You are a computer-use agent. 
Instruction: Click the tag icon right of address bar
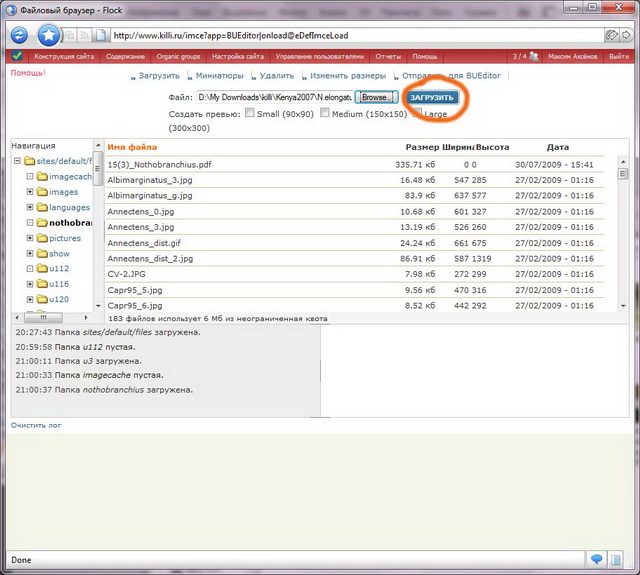(611, 35)
